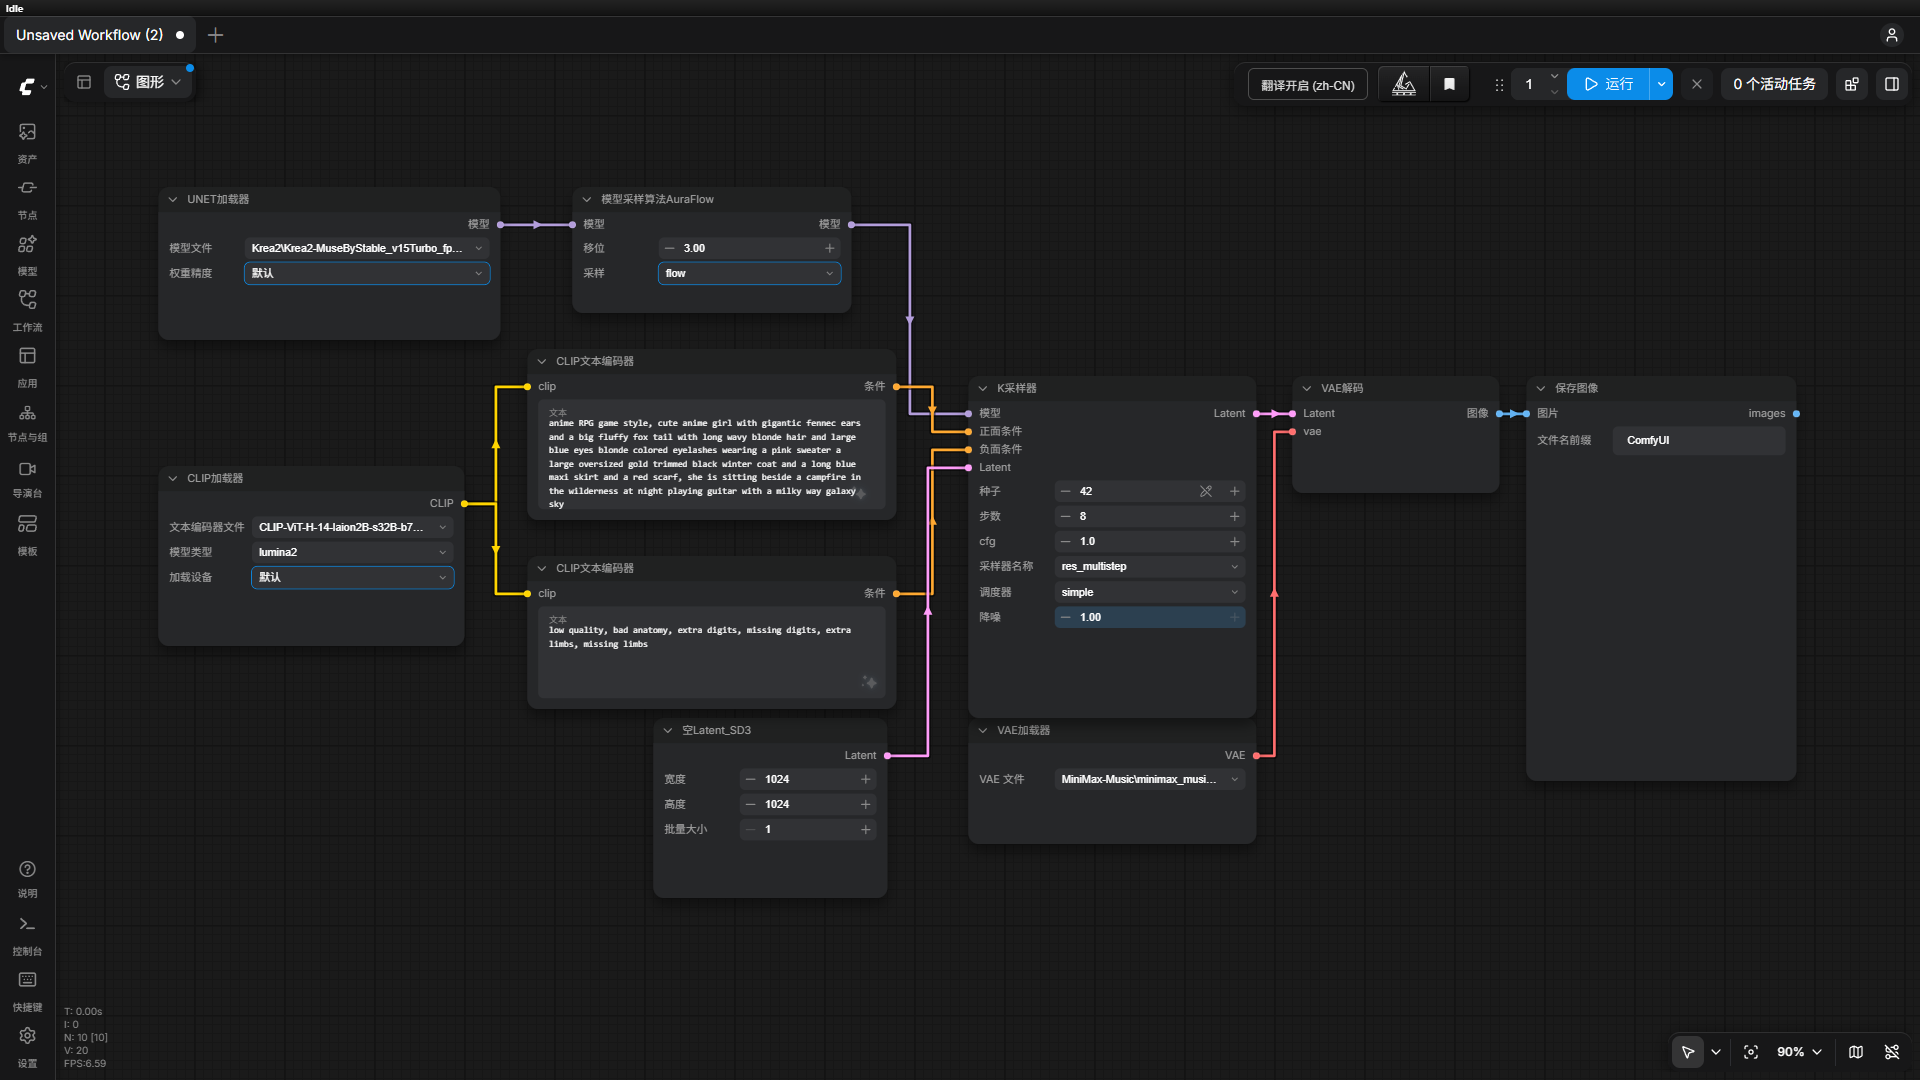The height and width of the screenshot is (1080, 1920).
Task: Toggle link visibility icon at bottom right
Action: (1892, 1052)
